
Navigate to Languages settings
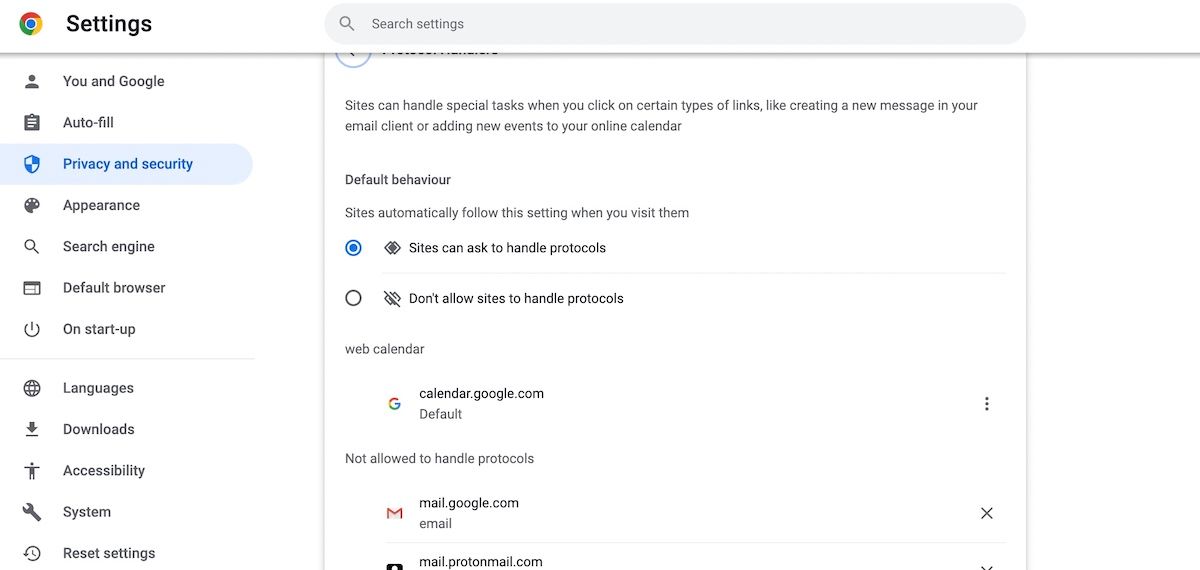(98, 388)
